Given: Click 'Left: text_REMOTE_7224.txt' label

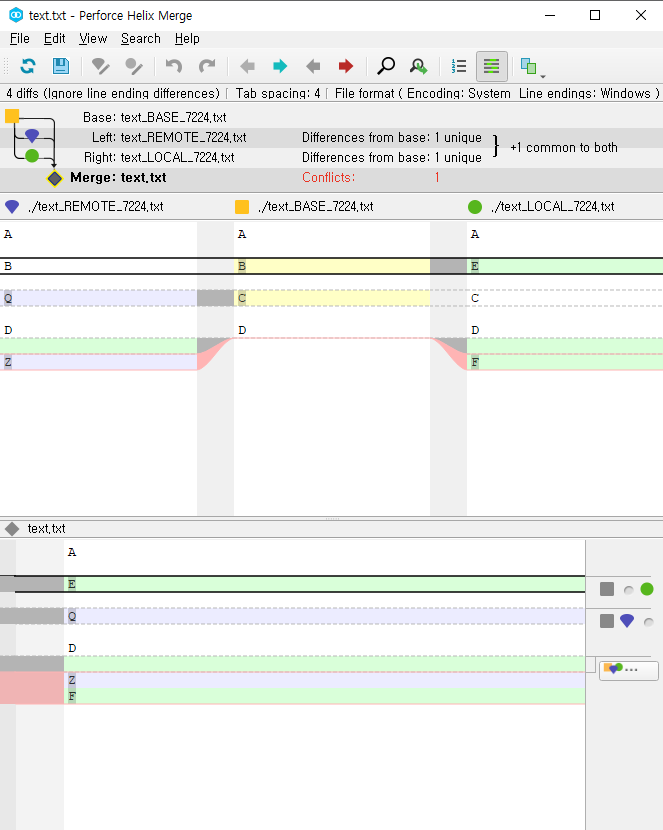Looking at the screenshot, I should (x=169, y=137).
